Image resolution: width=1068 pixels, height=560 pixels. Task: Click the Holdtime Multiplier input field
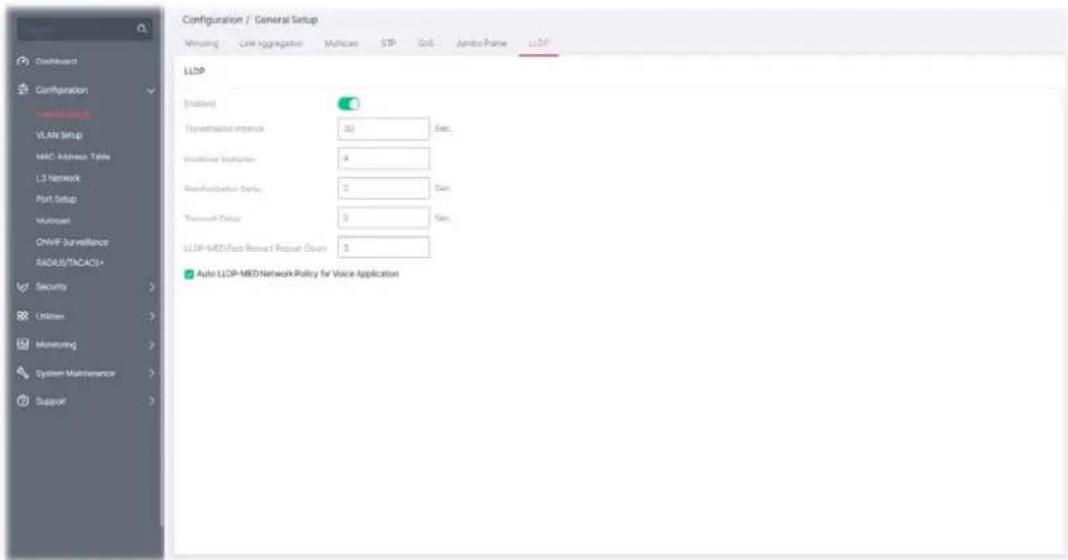[383, 159]
